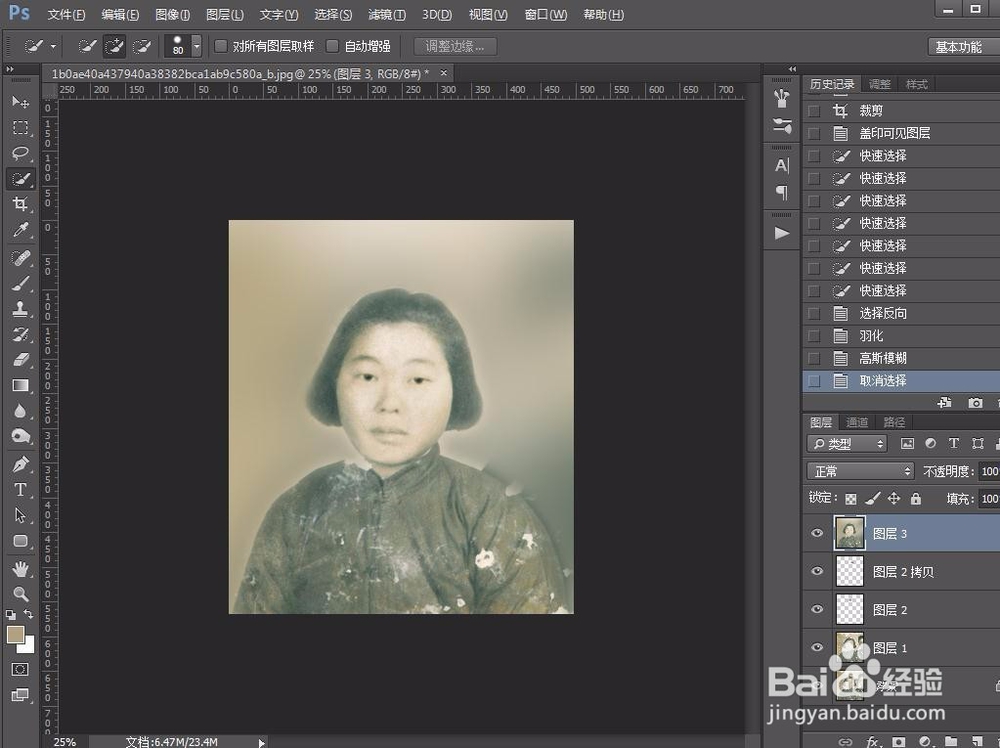Open the Paragraph panel icon

click(x=782, y=193)
